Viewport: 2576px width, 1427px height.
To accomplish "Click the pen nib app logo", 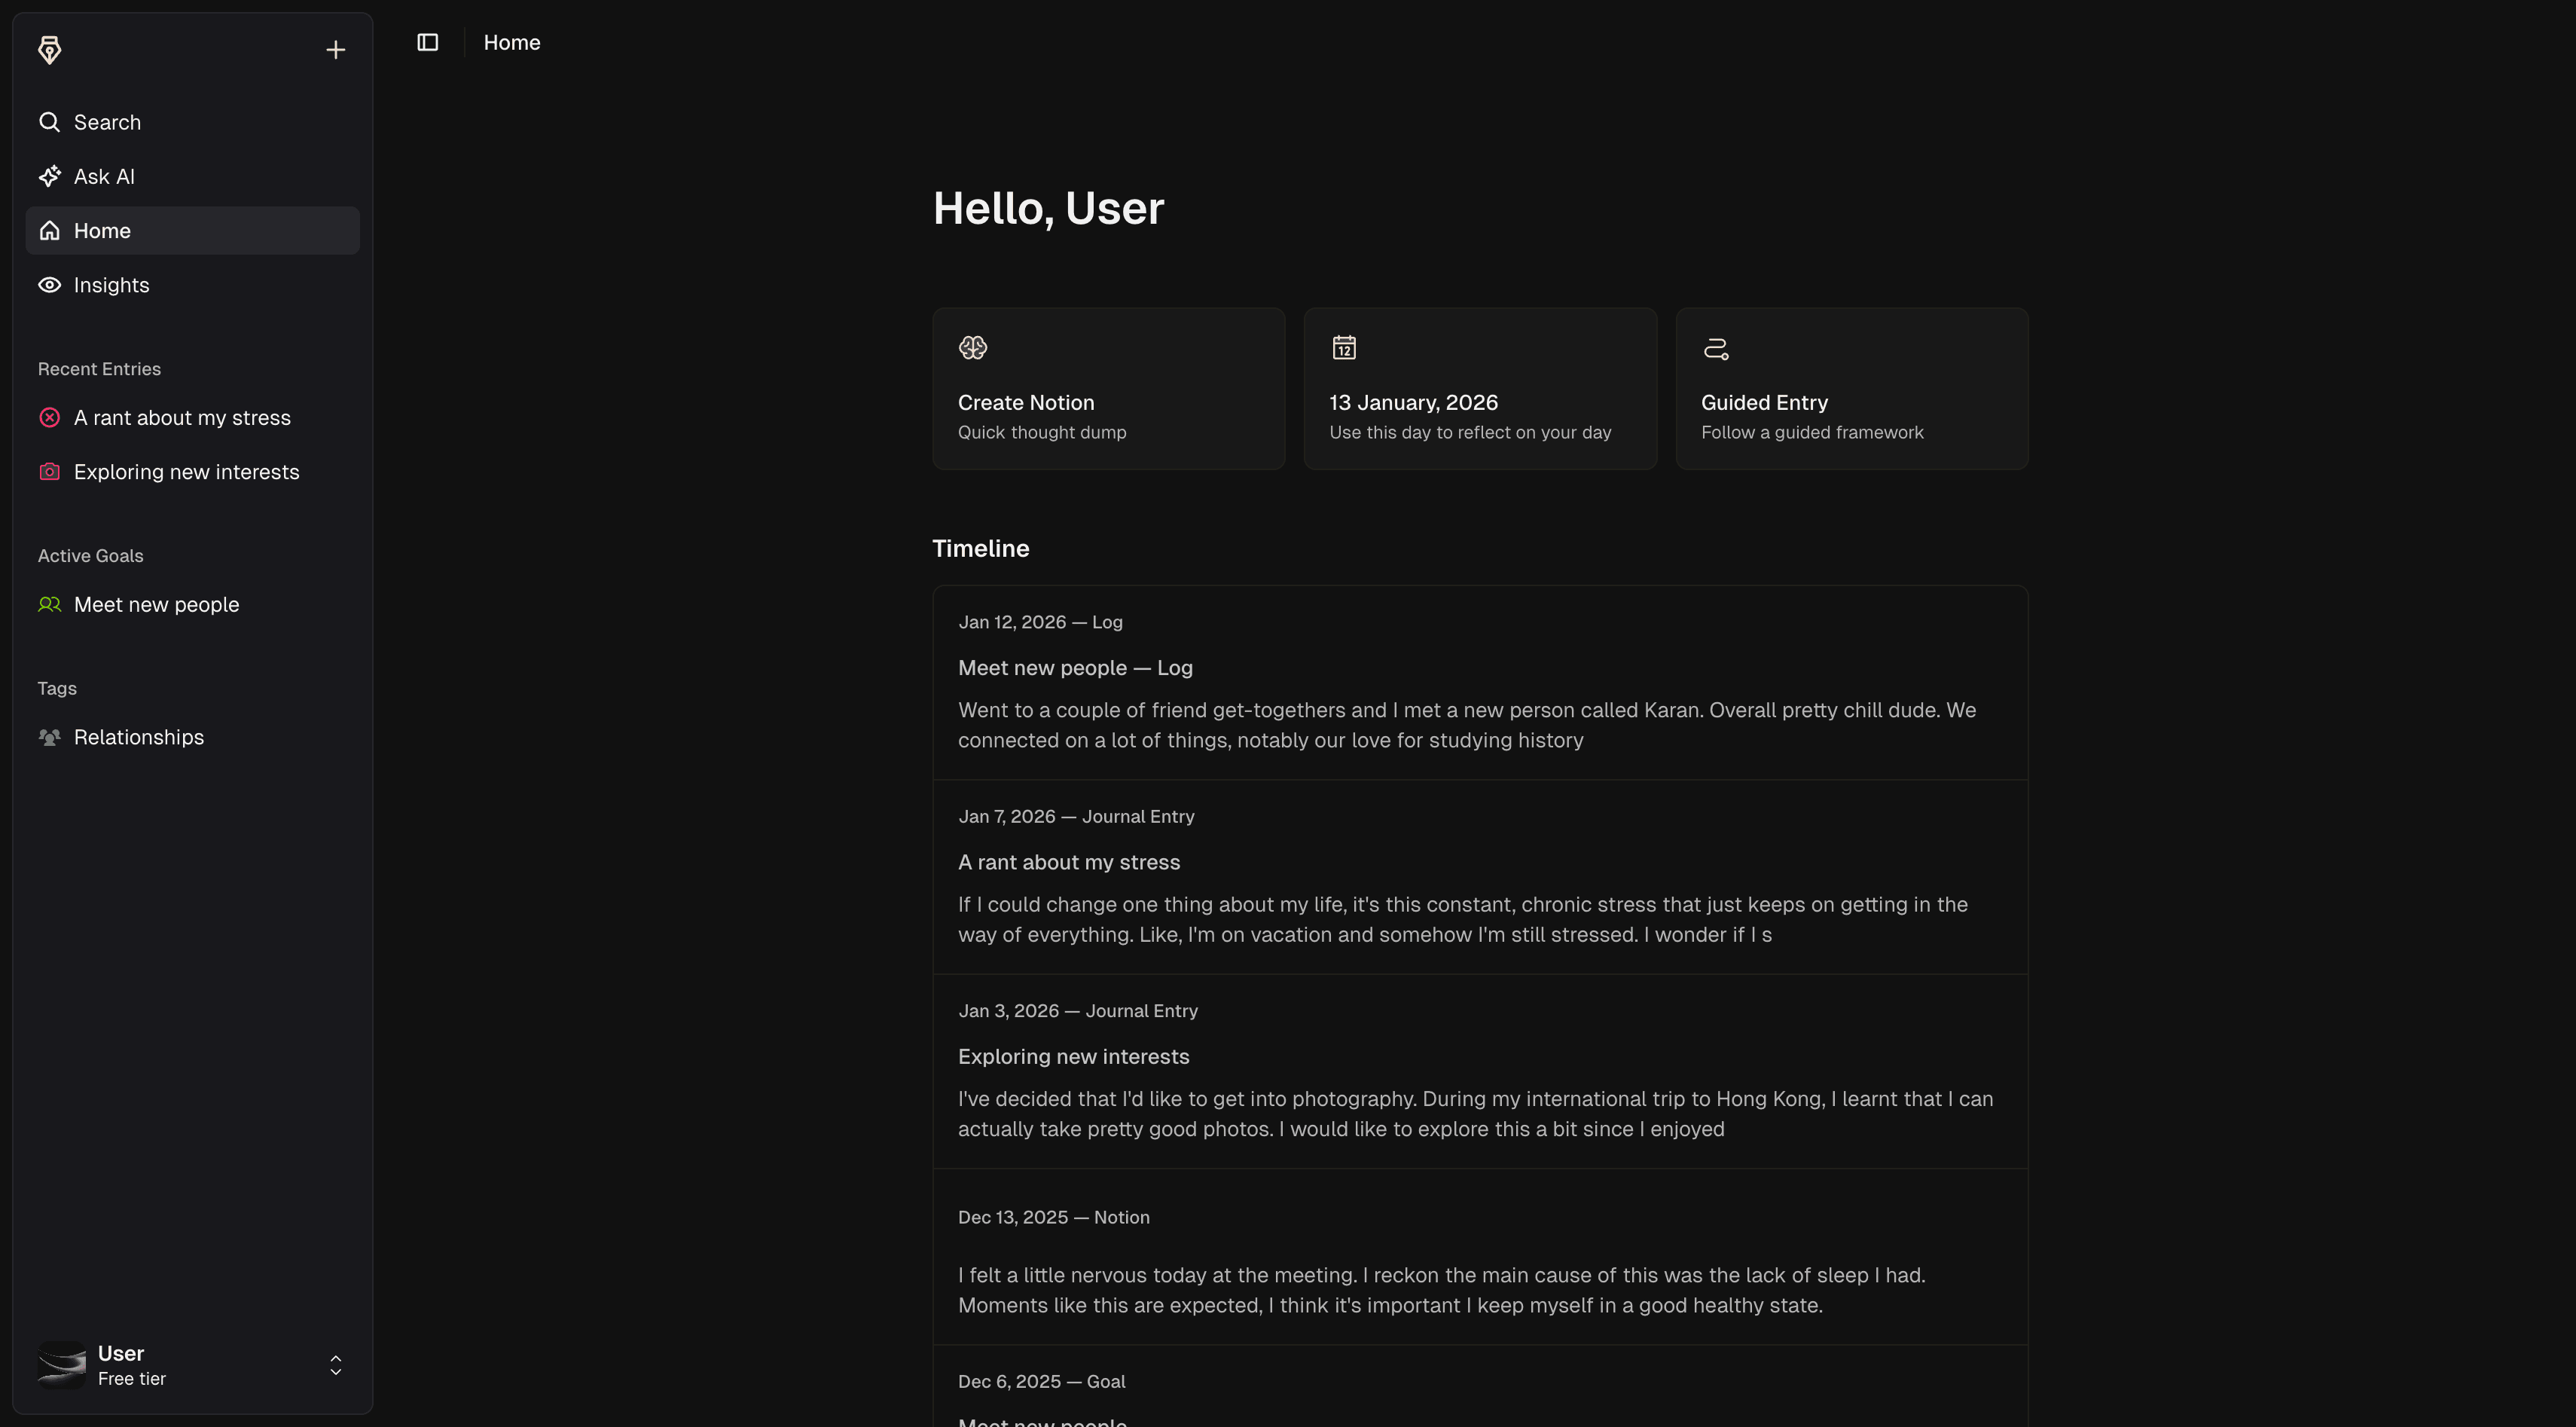I will point(49,49).
